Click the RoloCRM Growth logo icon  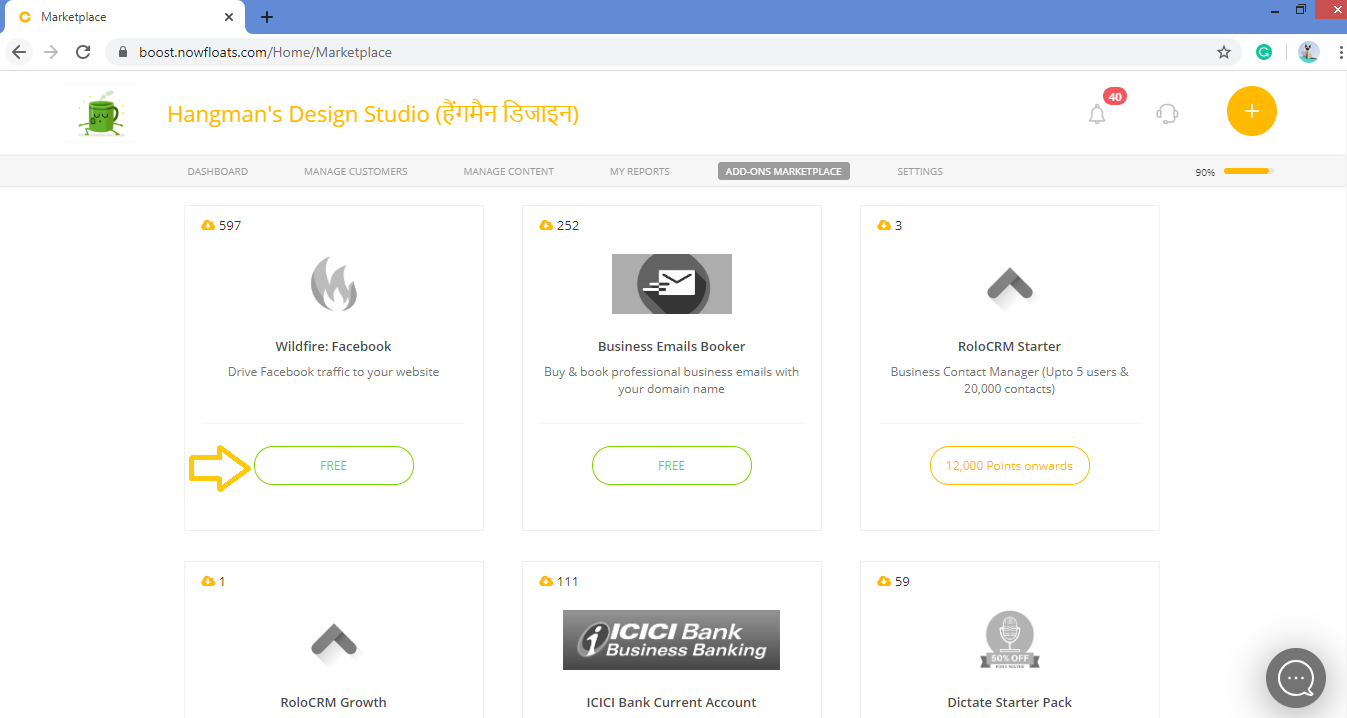pos(334,640)
